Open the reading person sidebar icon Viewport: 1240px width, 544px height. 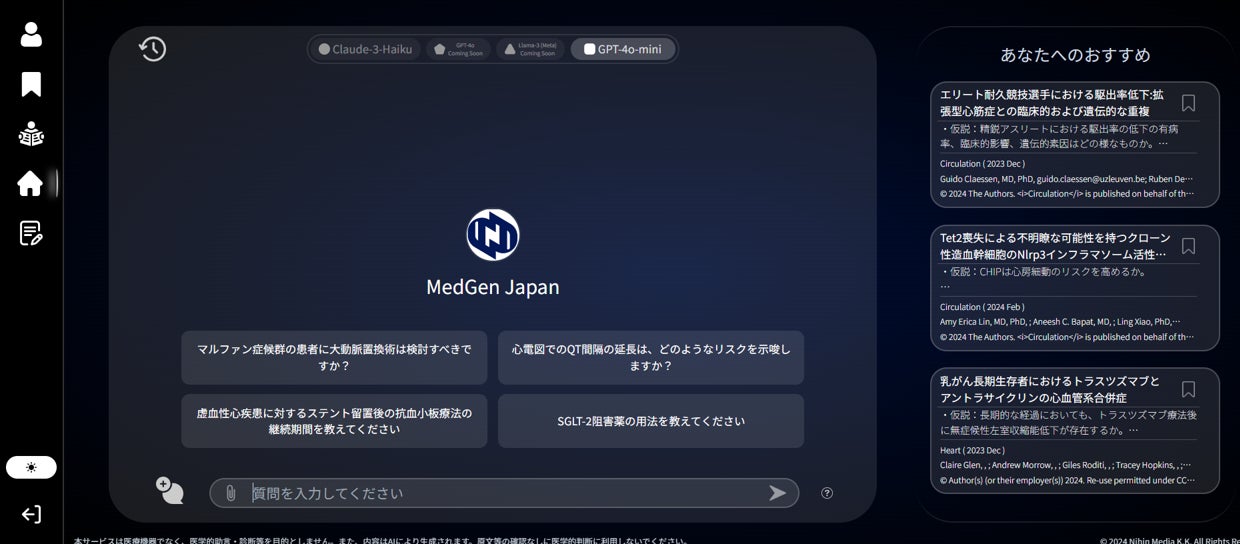pyautogui.click(x=31, y=134)
